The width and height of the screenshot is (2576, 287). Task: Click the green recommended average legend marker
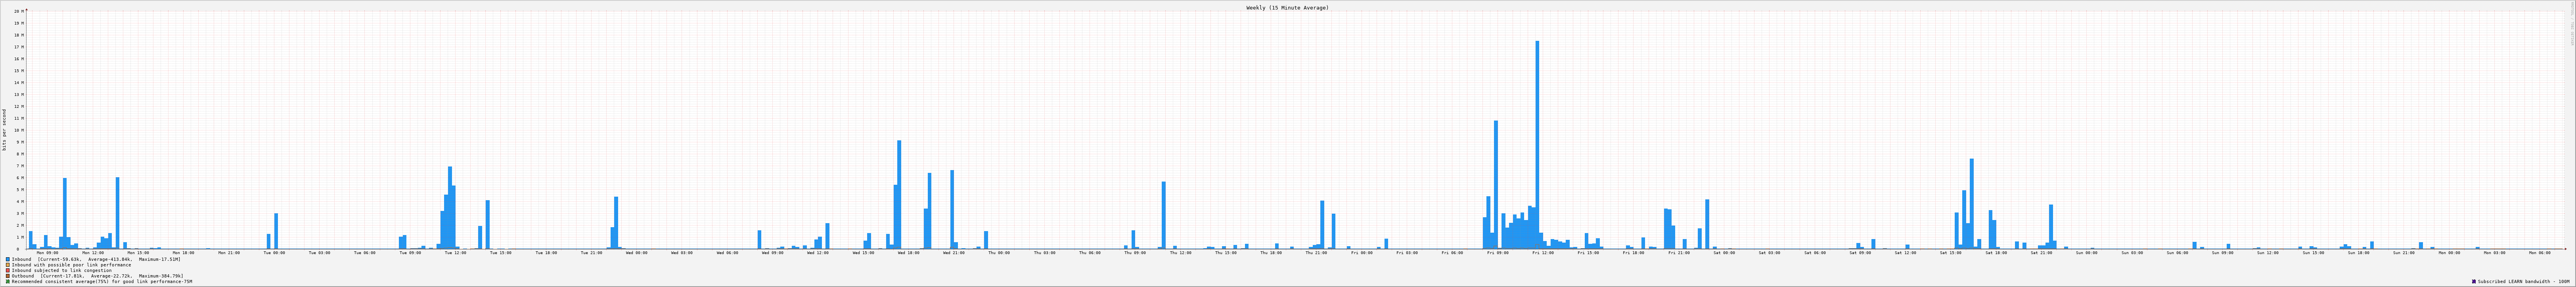coord(8,282)
